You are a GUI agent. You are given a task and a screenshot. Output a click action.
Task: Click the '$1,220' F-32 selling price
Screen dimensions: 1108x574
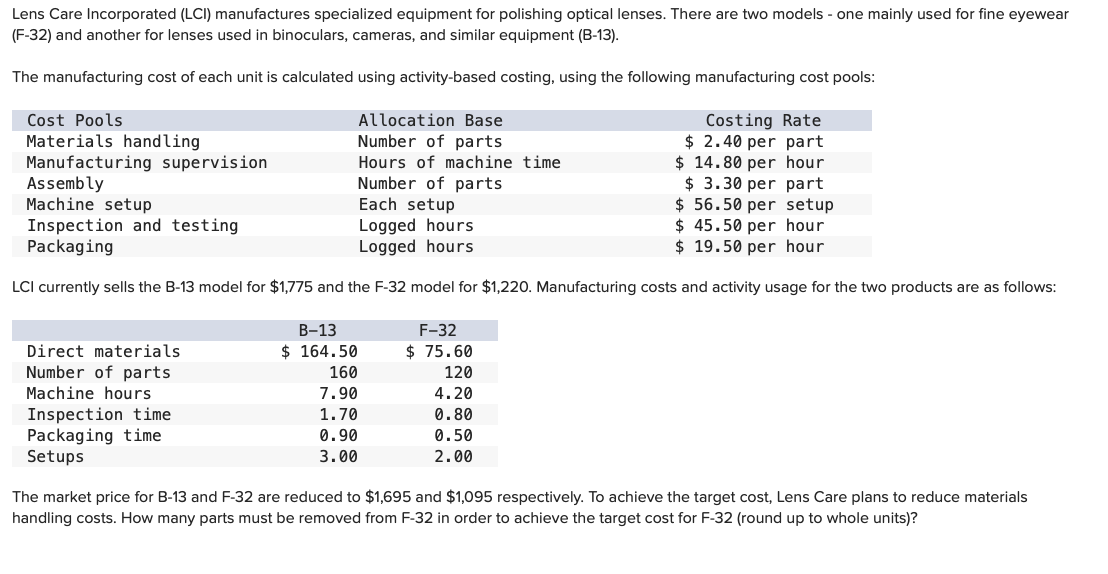tap(504, 287)
